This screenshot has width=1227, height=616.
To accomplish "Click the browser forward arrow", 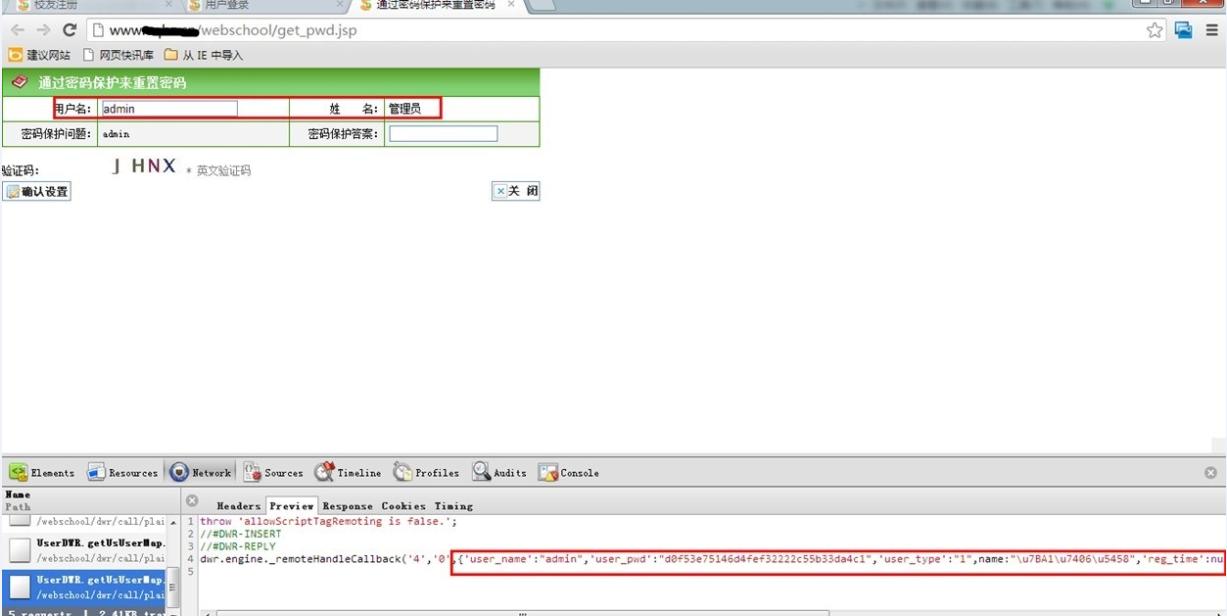I will (x=43, y=31).
